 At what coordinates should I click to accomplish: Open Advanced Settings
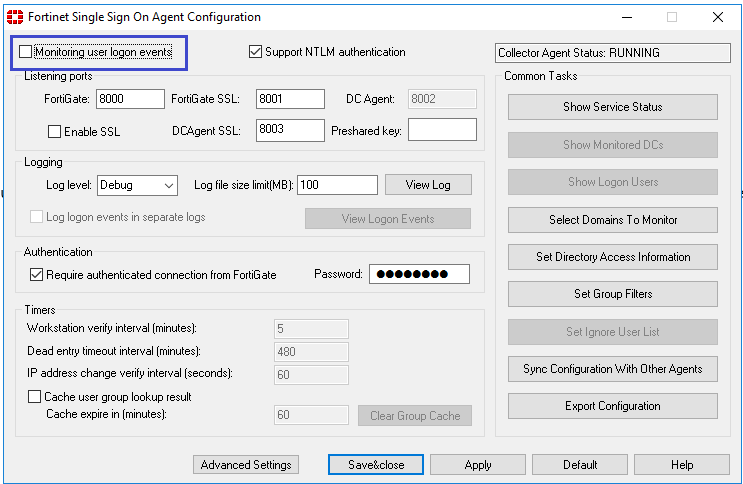tap(246, 465)
